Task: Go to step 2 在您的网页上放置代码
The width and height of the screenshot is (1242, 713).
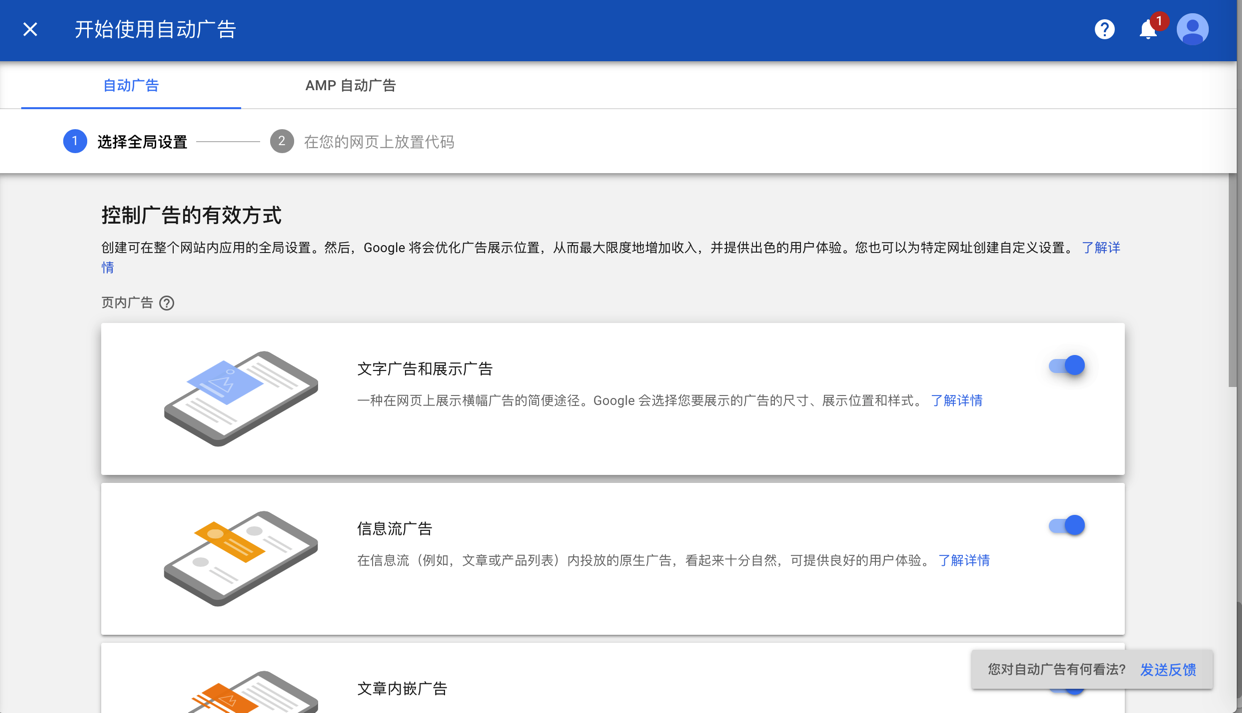Action: (x=362, y=142)
